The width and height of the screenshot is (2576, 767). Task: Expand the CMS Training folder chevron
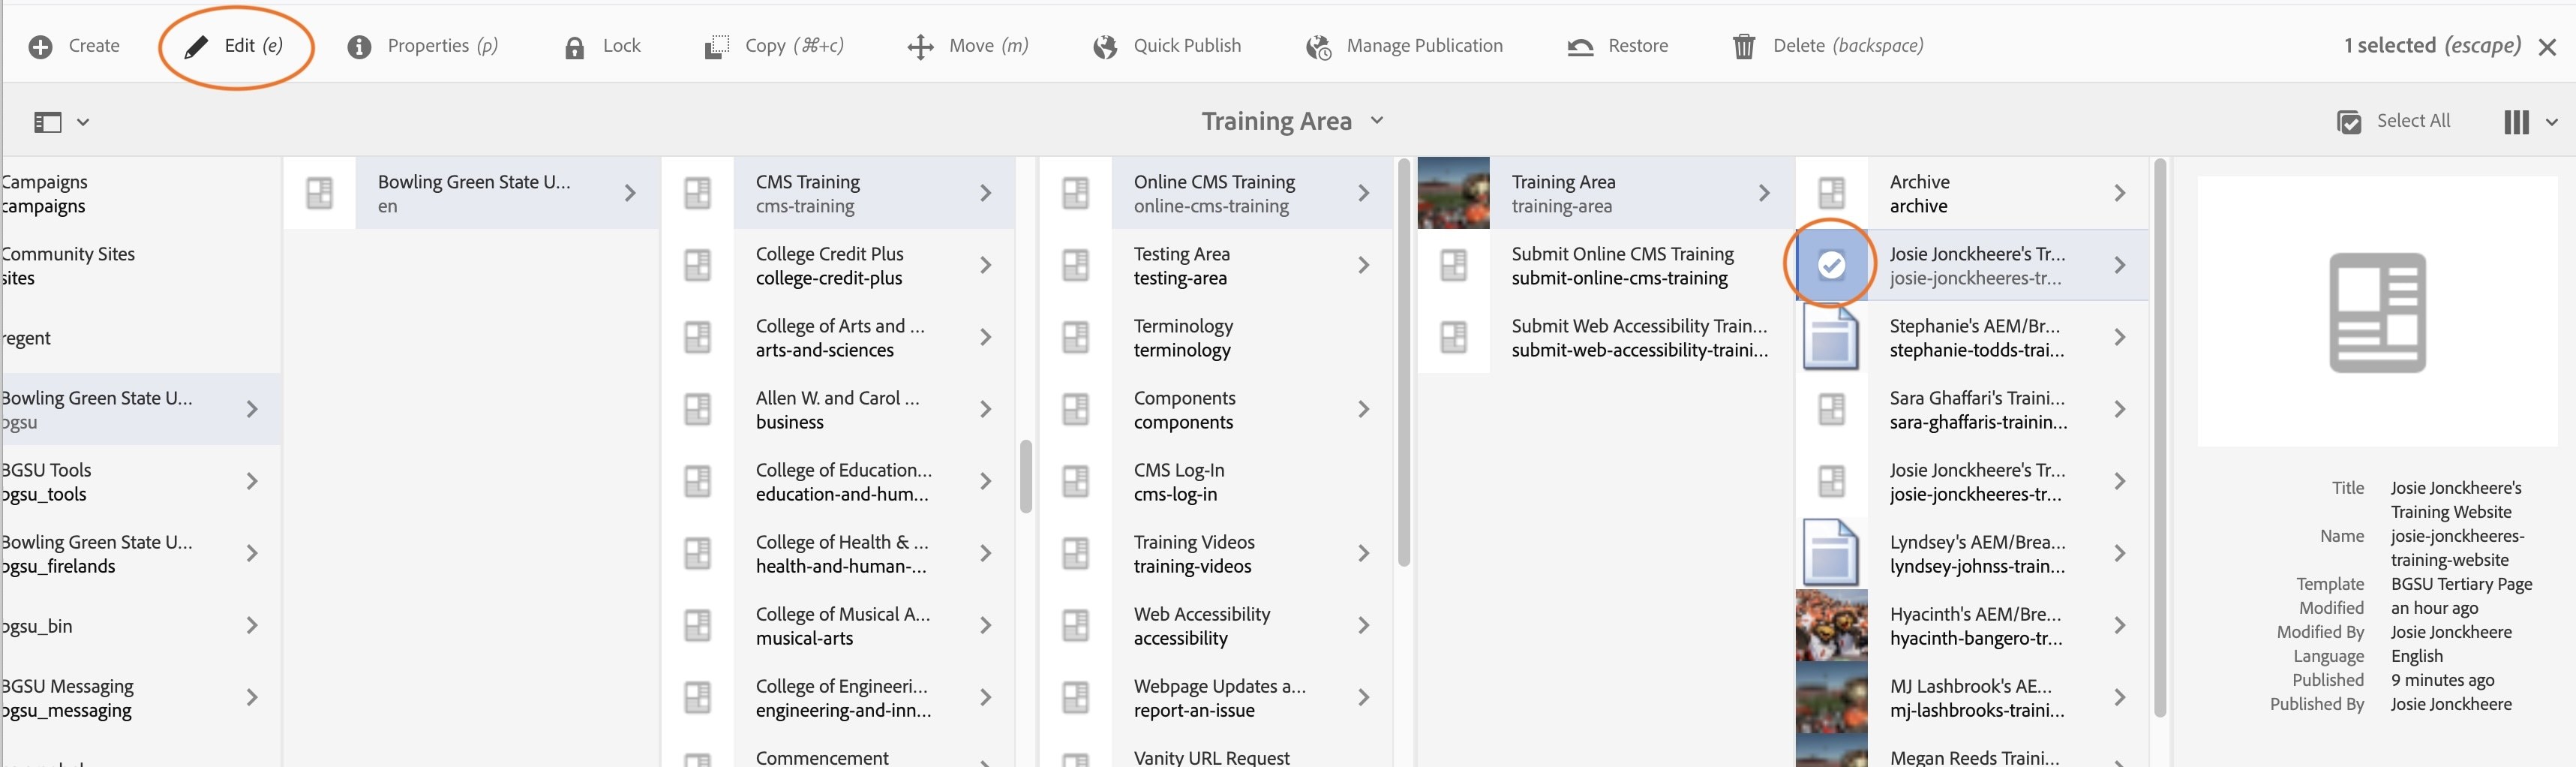986,193
